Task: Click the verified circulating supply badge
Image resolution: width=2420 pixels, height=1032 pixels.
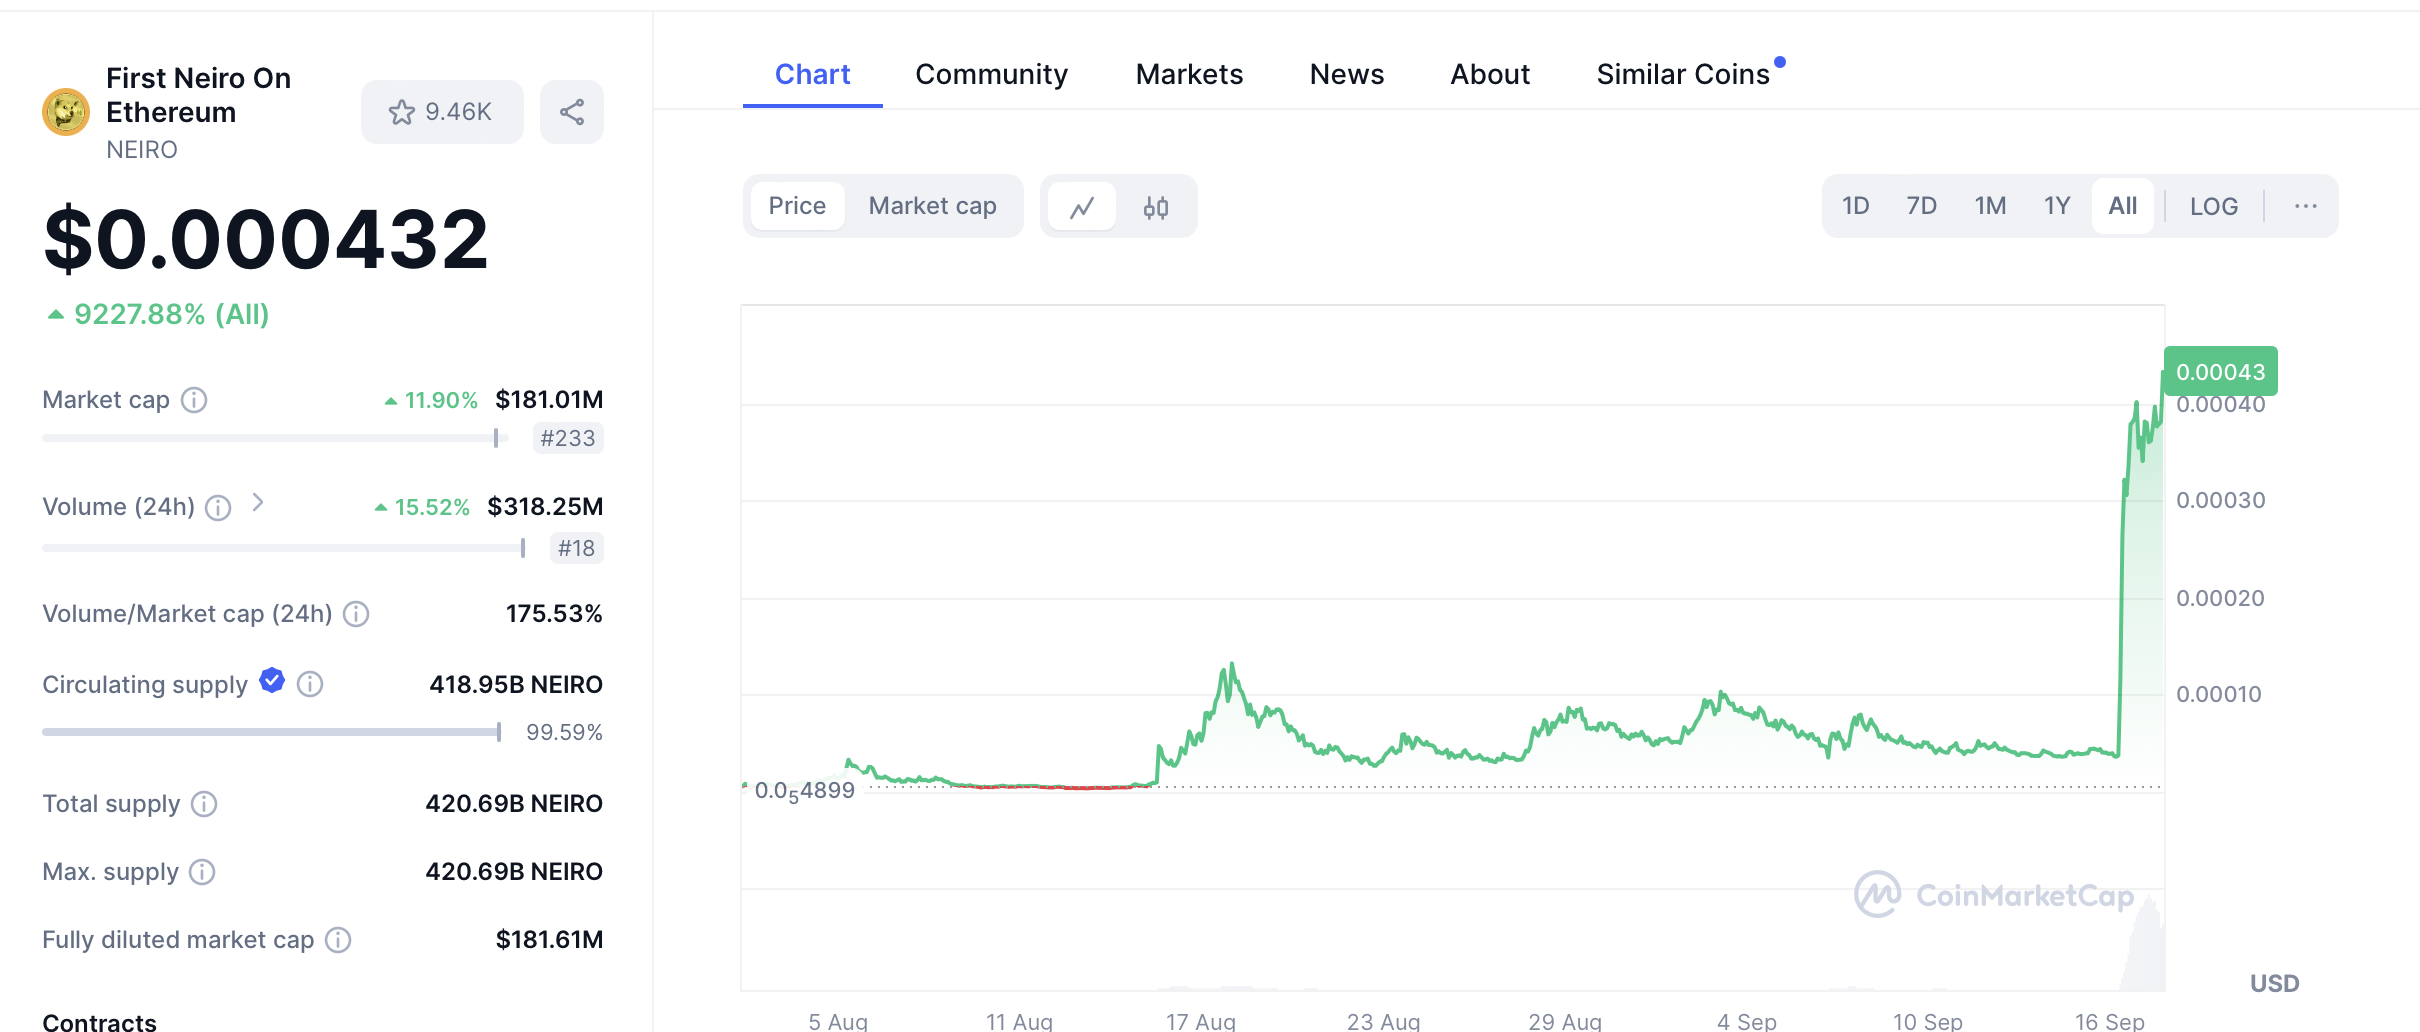Action: (272, 681)
